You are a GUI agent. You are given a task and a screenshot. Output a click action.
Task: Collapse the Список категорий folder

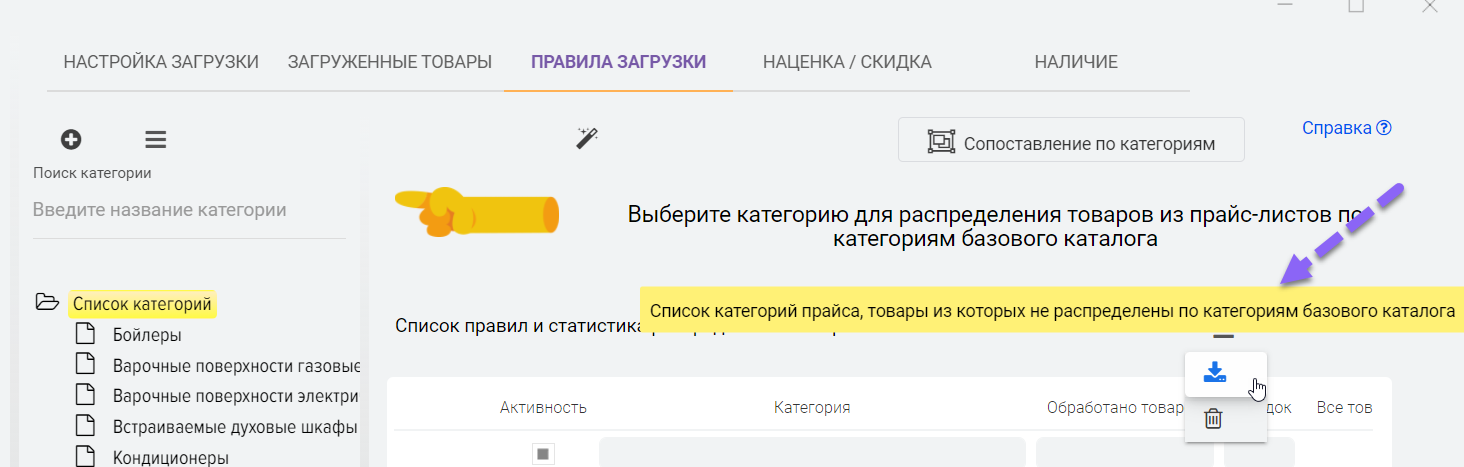[47, 303]
